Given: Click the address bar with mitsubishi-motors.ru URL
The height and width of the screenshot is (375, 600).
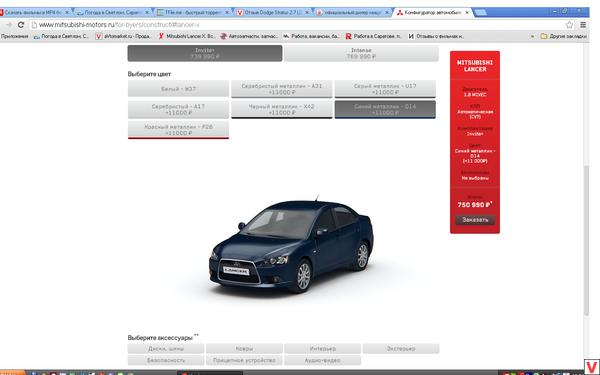Looking at the screenshot, I should coord(297,25).
